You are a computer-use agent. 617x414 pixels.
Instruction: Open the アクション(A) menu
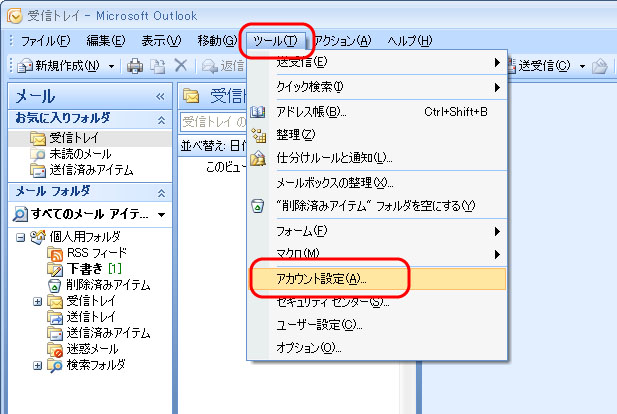[342, 41]
